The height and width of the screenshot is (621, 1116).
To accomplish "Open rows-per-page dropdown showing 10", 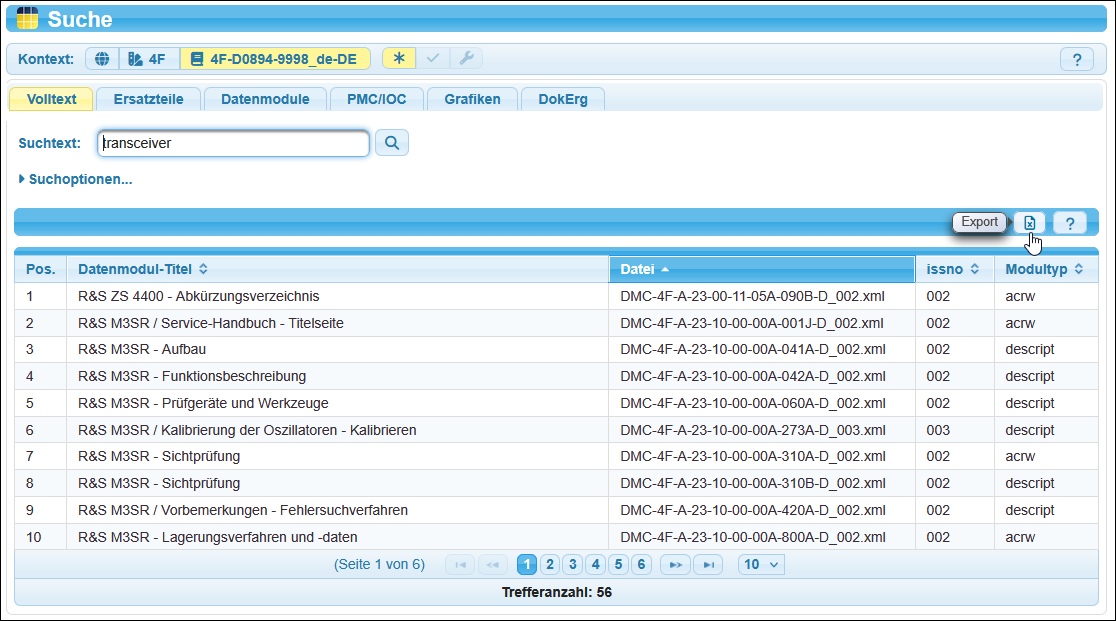I will (x=761, y=565).
